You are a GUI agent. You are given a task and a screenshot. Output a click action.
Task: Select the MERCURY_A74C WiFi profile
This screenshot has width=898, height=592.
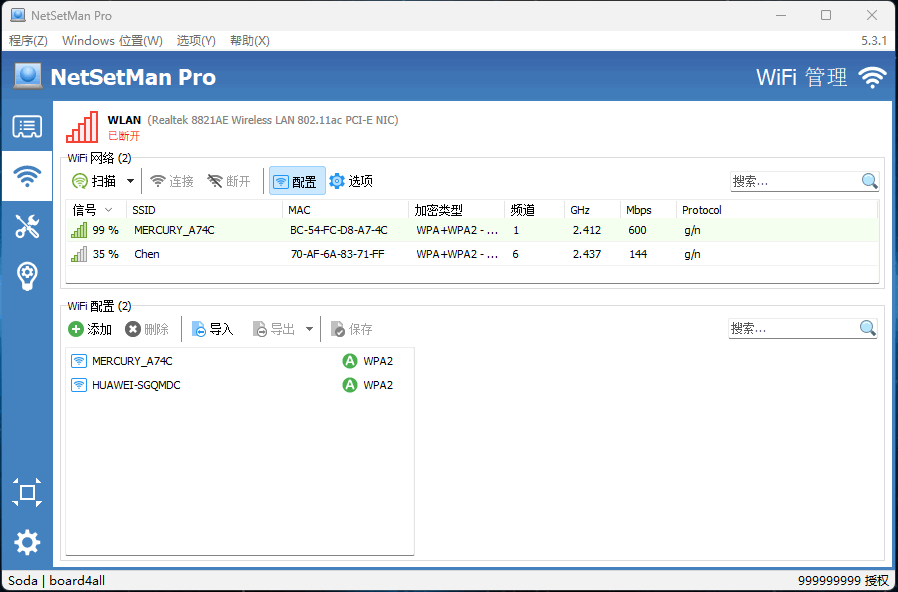click(240, 361)
